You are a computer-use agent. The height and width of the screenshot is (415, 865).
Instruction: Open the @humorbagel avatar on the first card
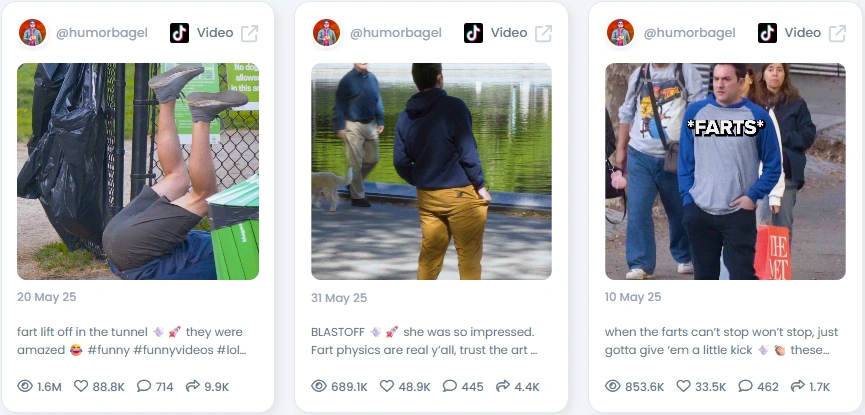click(x=32, y=33)
